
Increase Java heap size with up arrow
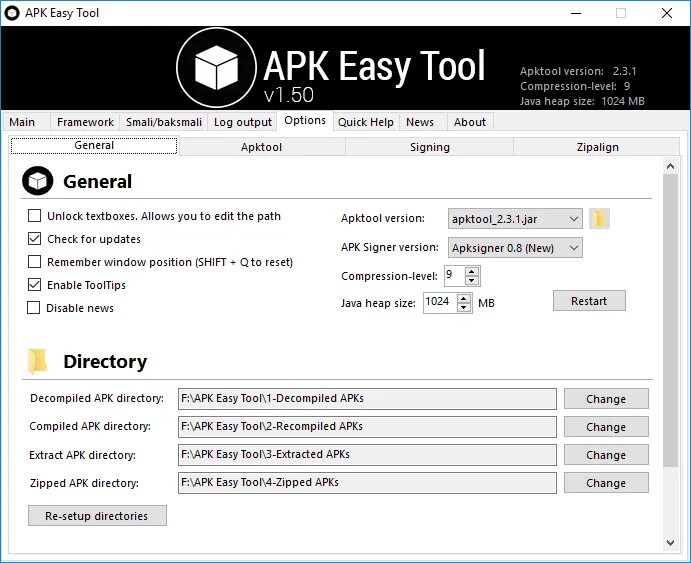(x=464, y=298)
